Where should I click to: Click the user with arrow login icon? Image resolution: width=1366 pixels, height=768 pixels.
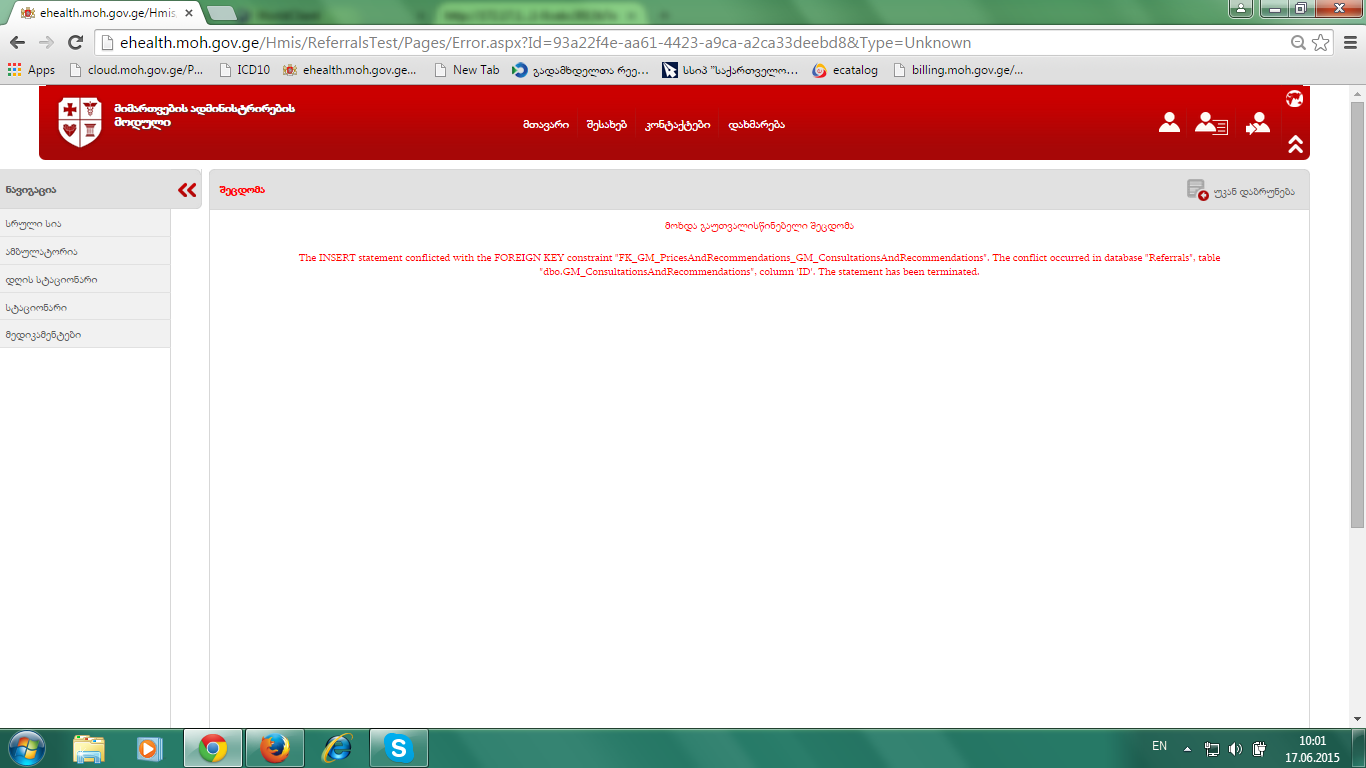pyautogui.click(x=1257, y=123)
